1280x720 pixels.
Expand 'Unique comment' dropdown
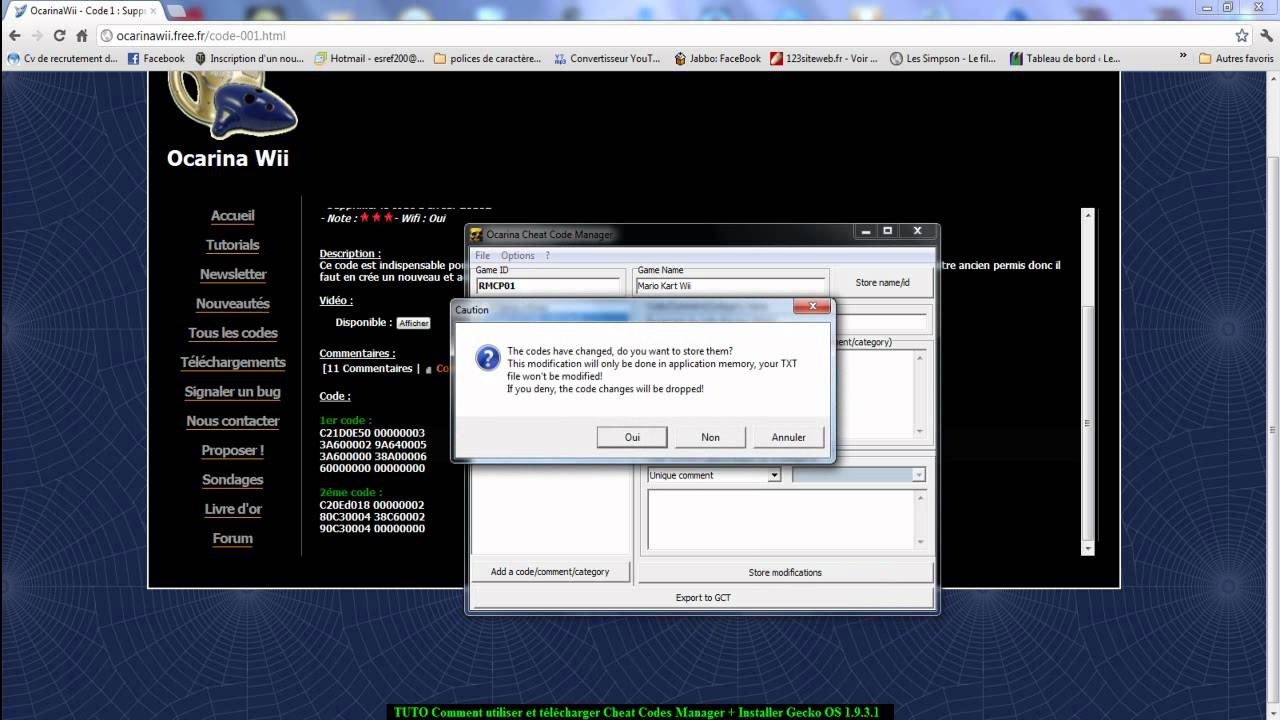[x=774, y=476]
